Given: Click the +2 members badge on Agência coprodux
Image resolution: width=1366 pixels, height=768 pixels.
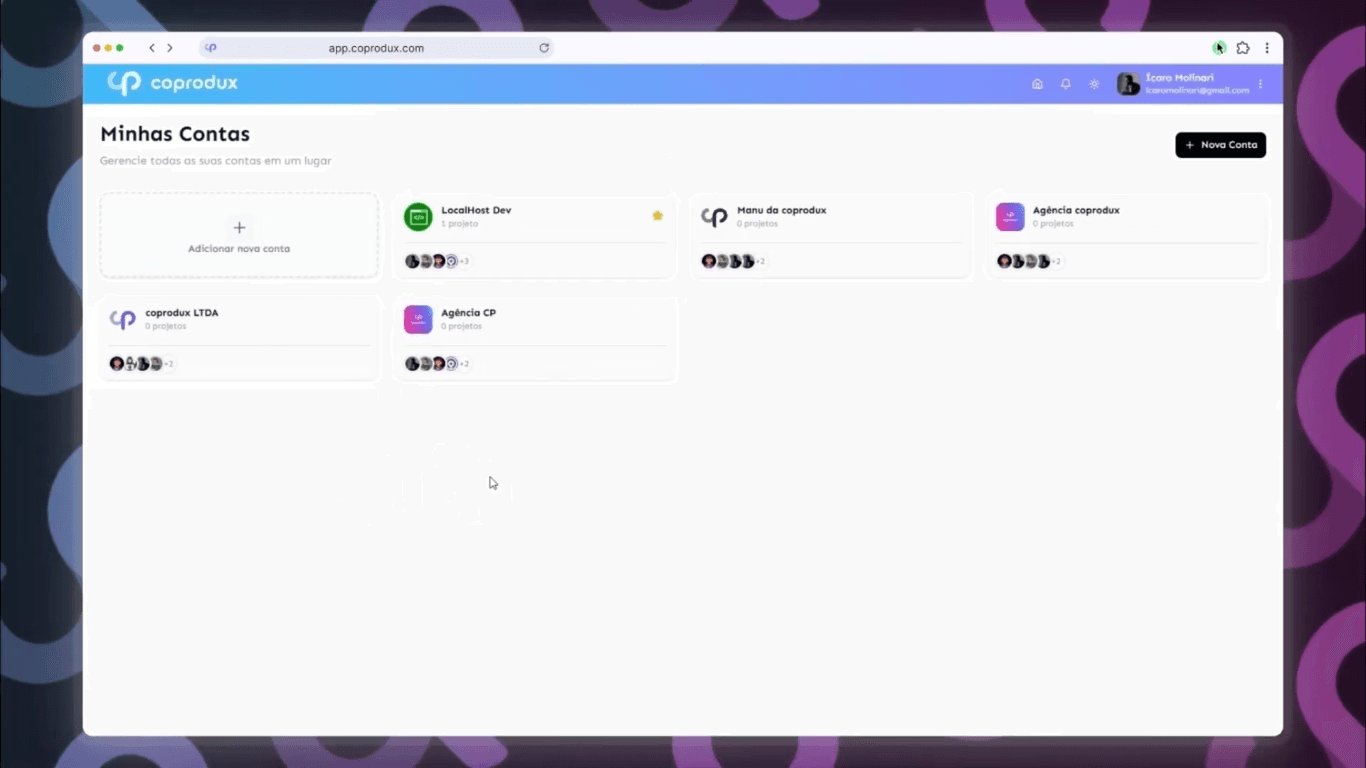Looking at the screenshot, I should 1056,262.
